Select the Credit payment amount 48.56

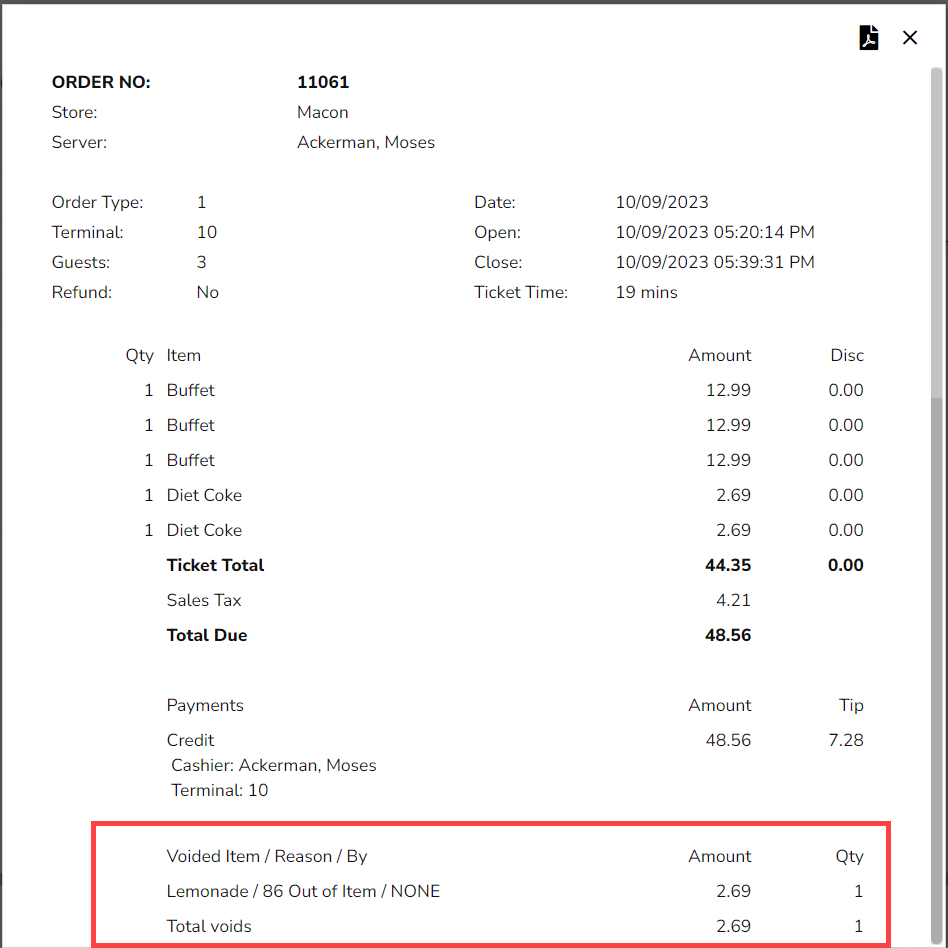click(x=728, y=740)
